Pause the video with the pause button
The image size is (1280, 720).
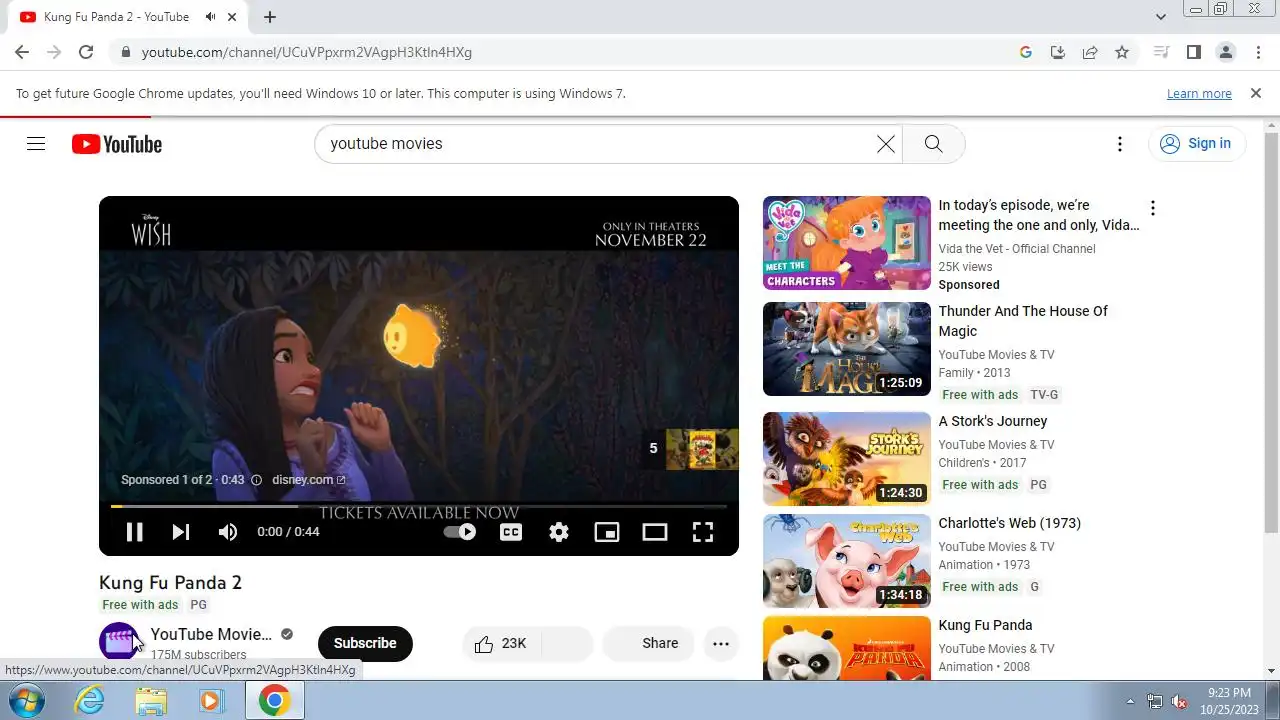click(x=134, y=532)
